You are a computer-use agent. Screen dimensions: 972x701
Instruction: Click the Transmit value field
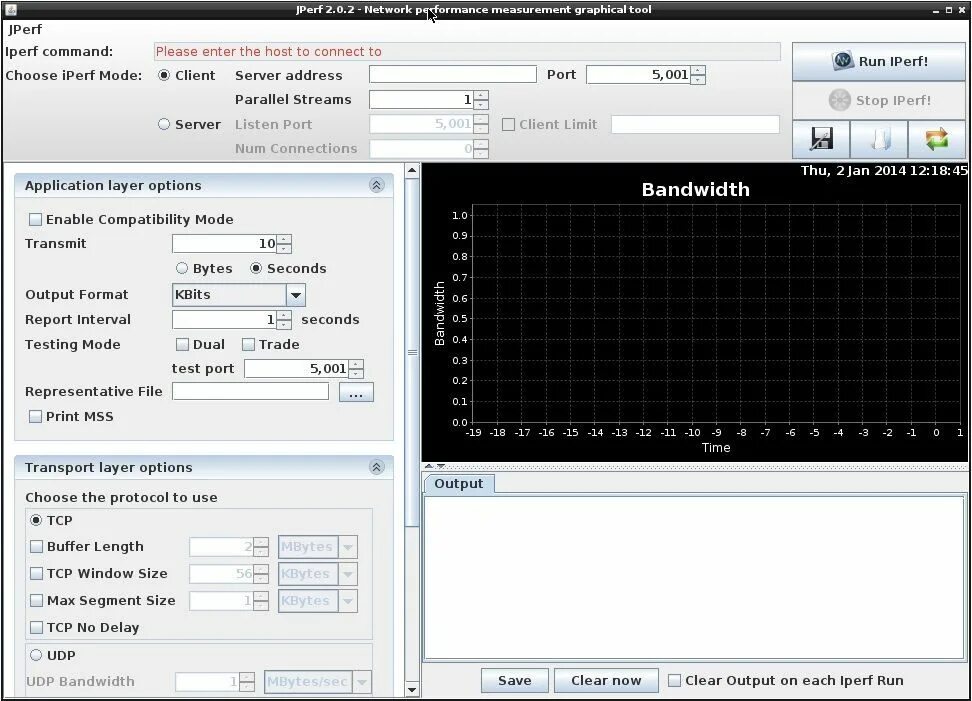(224, 244)
